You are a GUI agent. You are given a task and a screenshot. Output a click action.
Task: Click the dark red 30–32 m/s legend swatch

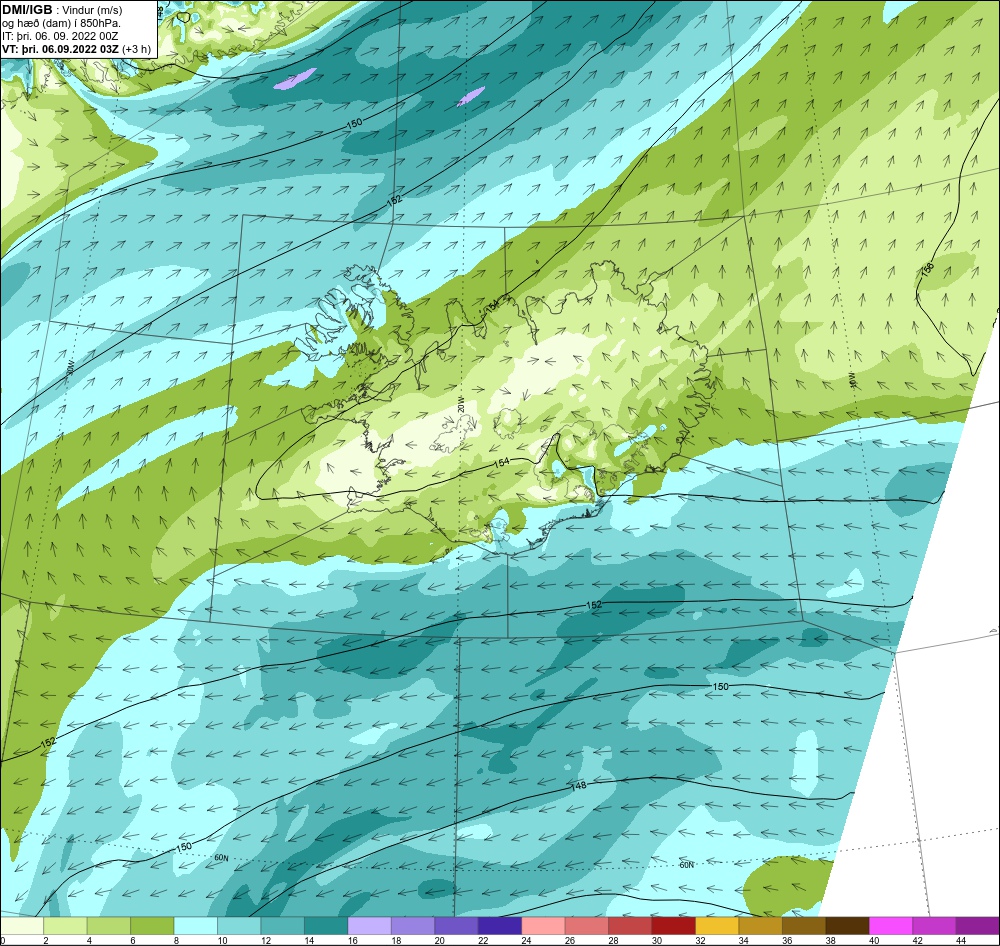pyautogui.click(x=673, y=926)
